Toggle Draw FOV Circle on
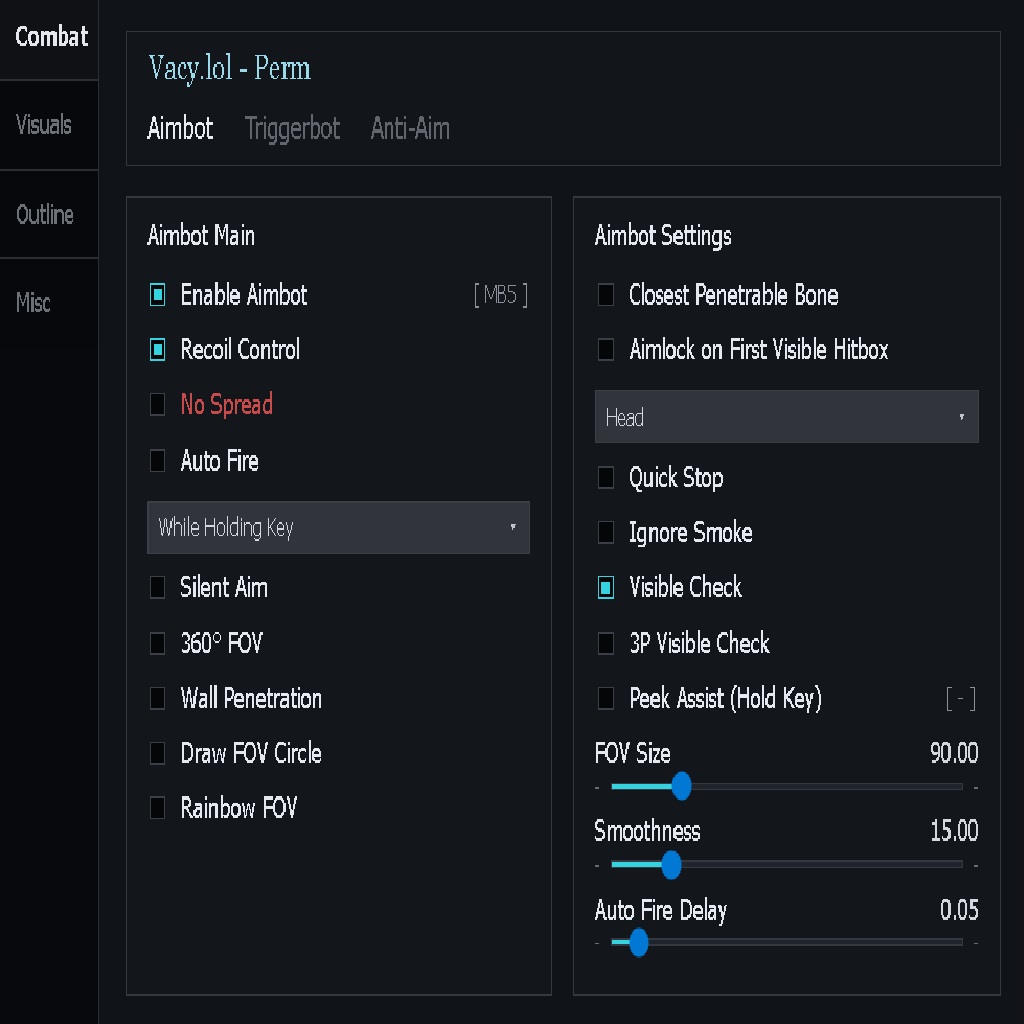This screenshot has width=1024, height=1024. (x=157, y=753)
